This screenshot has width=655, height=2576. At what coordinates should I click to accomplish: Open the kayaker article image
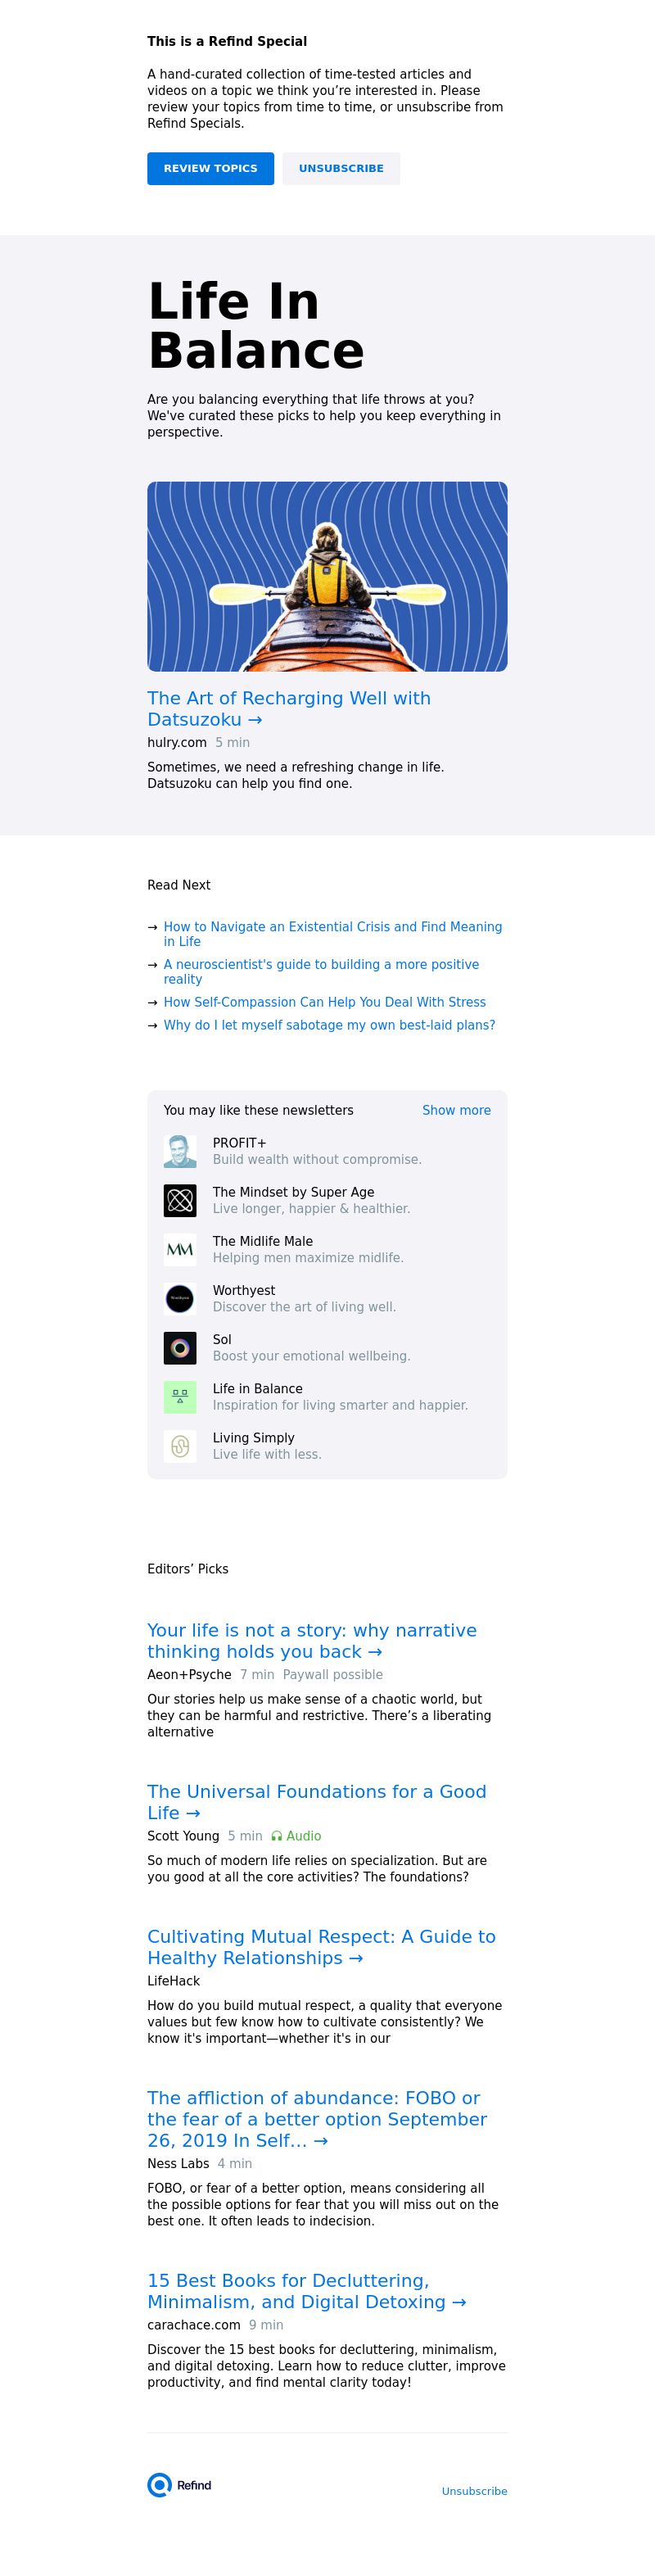click(x=327, y=576)
